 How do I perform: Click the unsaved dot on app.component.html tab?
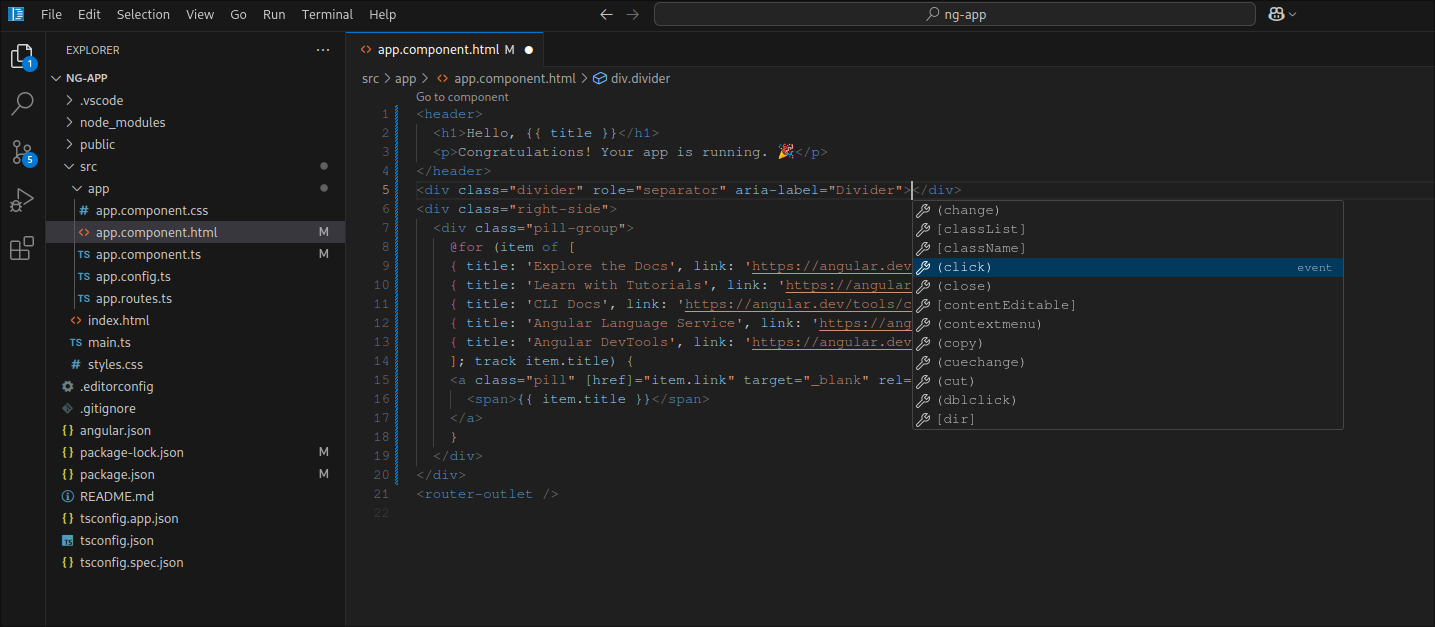point(529,49)
